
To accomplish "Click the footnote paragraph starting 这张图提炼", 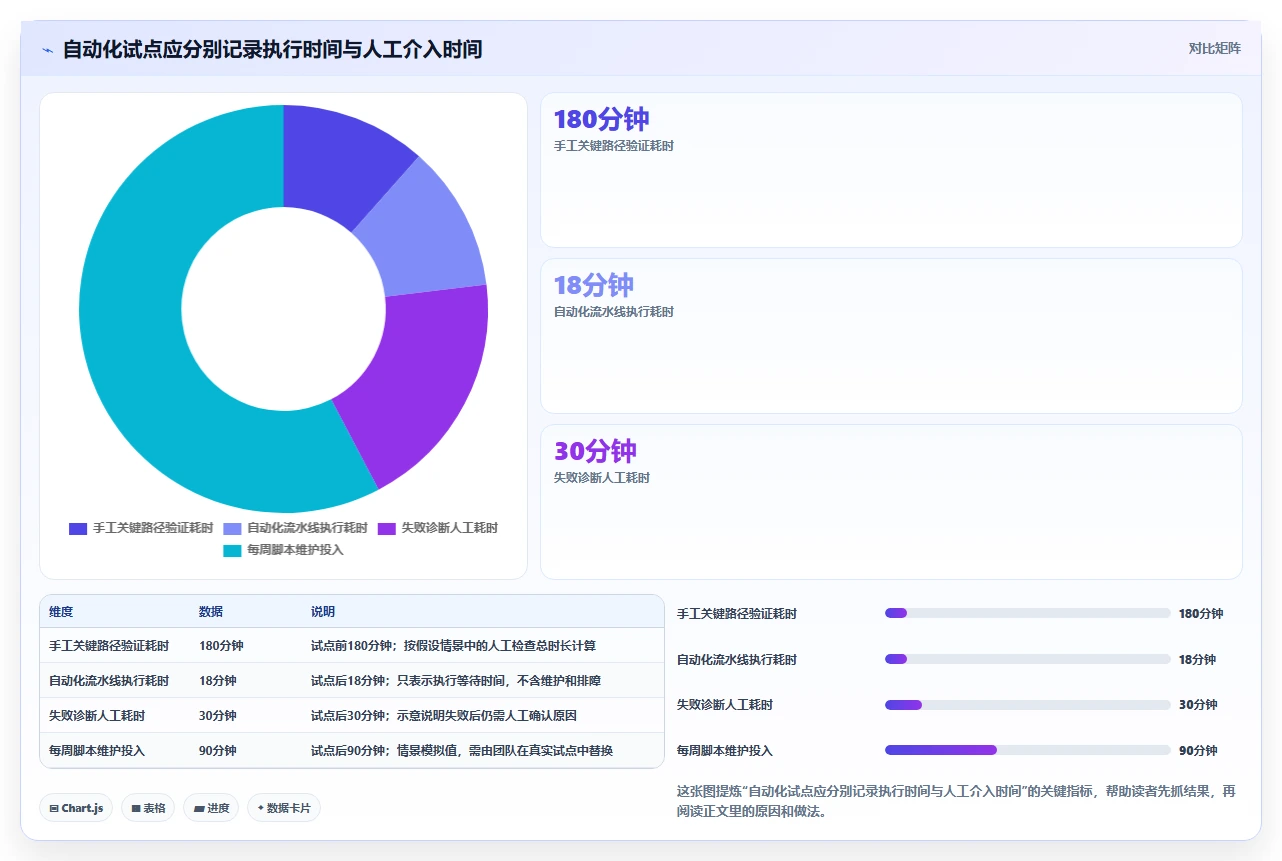I will [957, 801].
